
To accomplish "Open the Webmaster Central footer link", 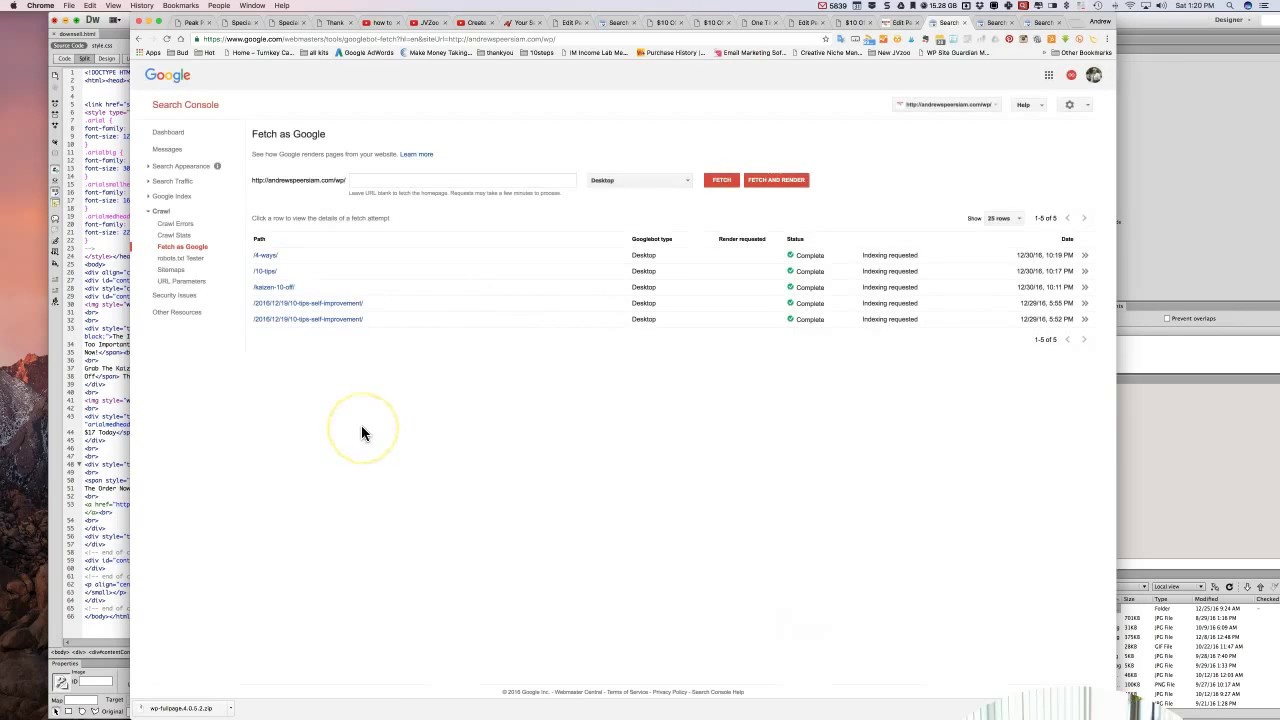I will coord(578,692).
